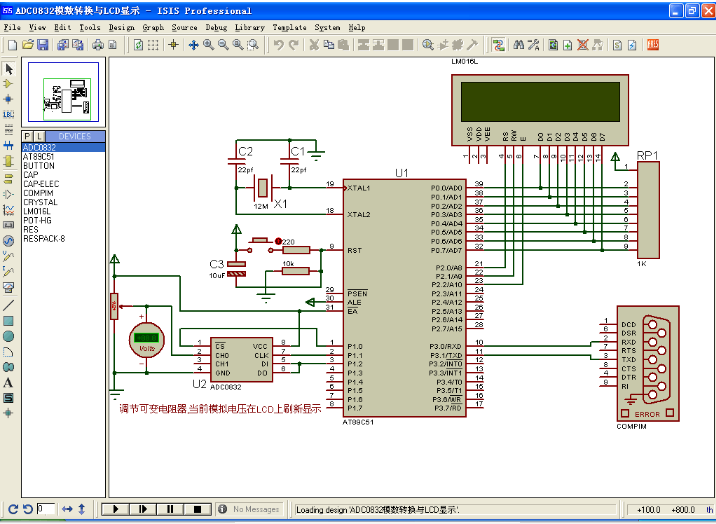The image size is (716, 524).
Task: Click the New Sheet icon
Action: [567, 45]
